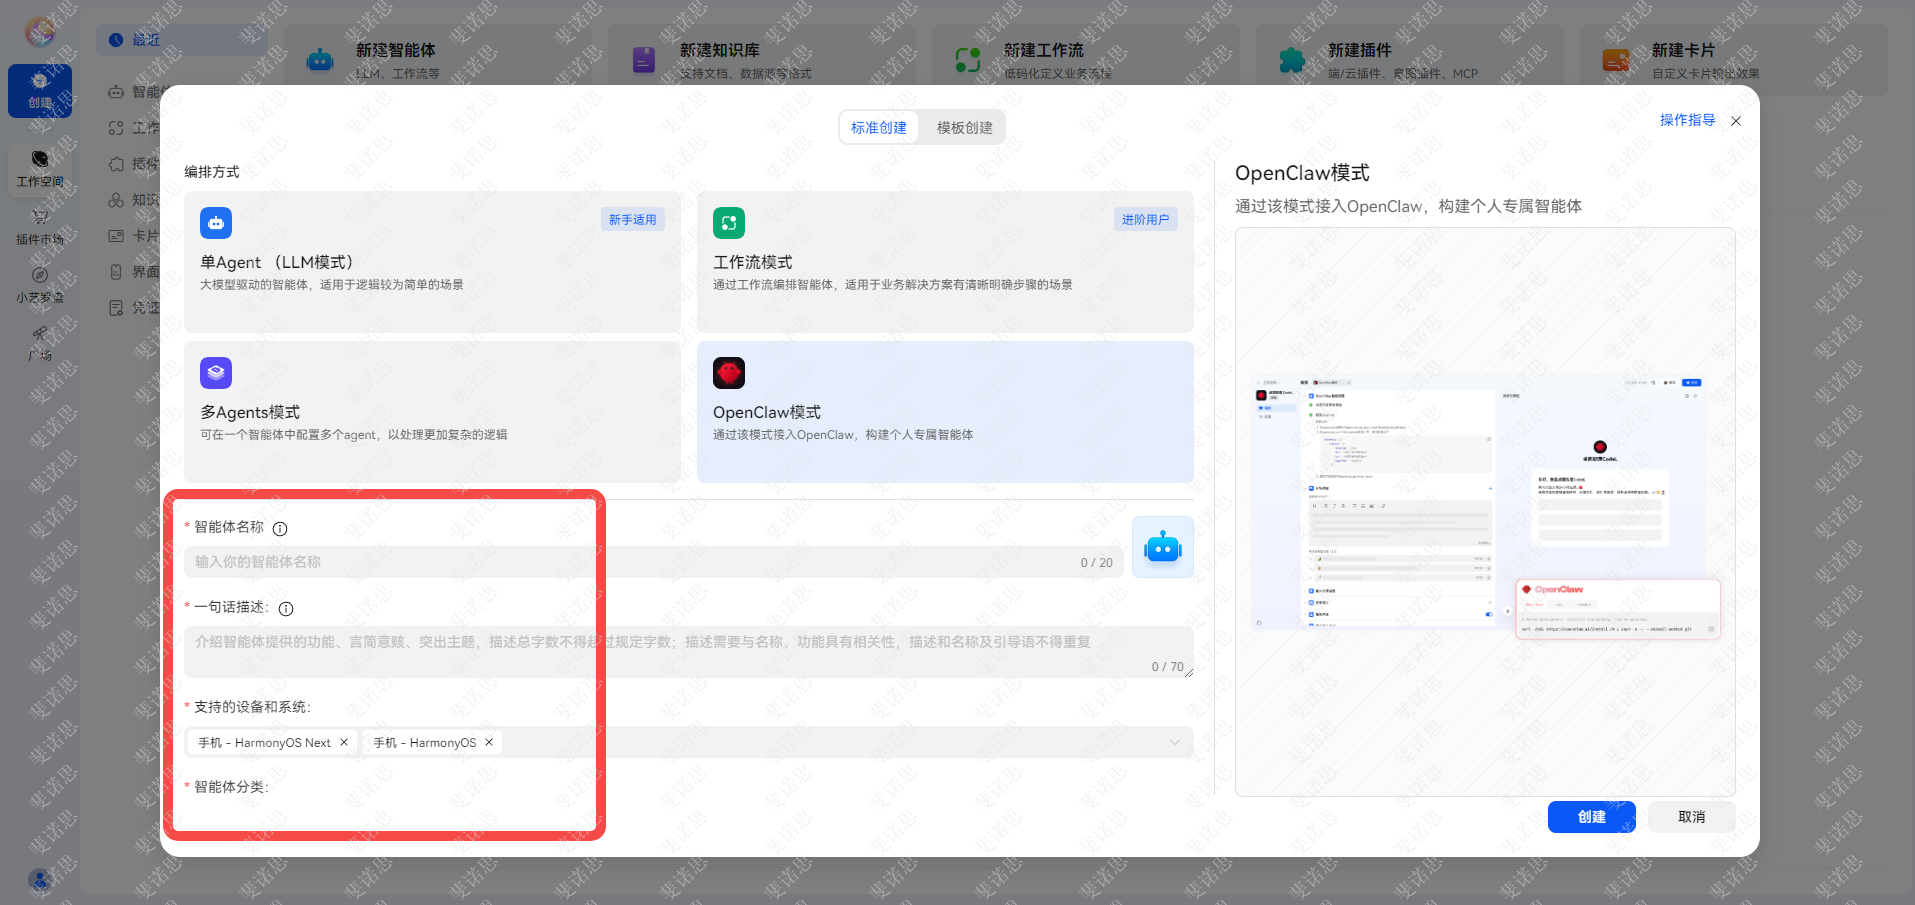Viewport: 1915px width, 905px height.
Task: Click the 新建插件 puzzle icon
Action: point(1292,60)
